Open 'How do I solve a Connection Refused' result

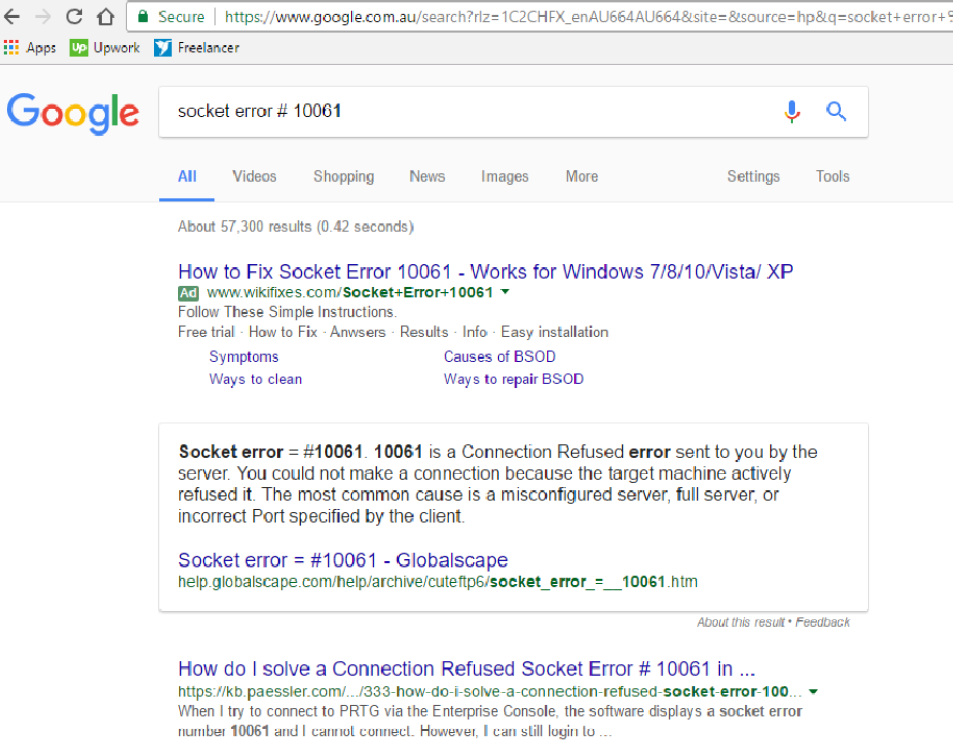pos(467,669)
